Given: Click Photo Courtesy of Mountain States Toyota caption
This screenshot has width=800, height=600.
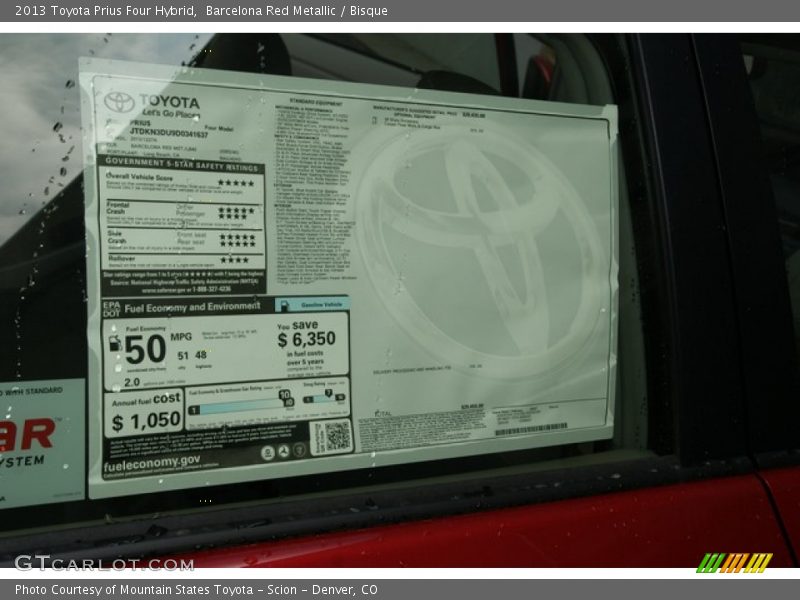Looking at the screenshot, I should (196, 590).
